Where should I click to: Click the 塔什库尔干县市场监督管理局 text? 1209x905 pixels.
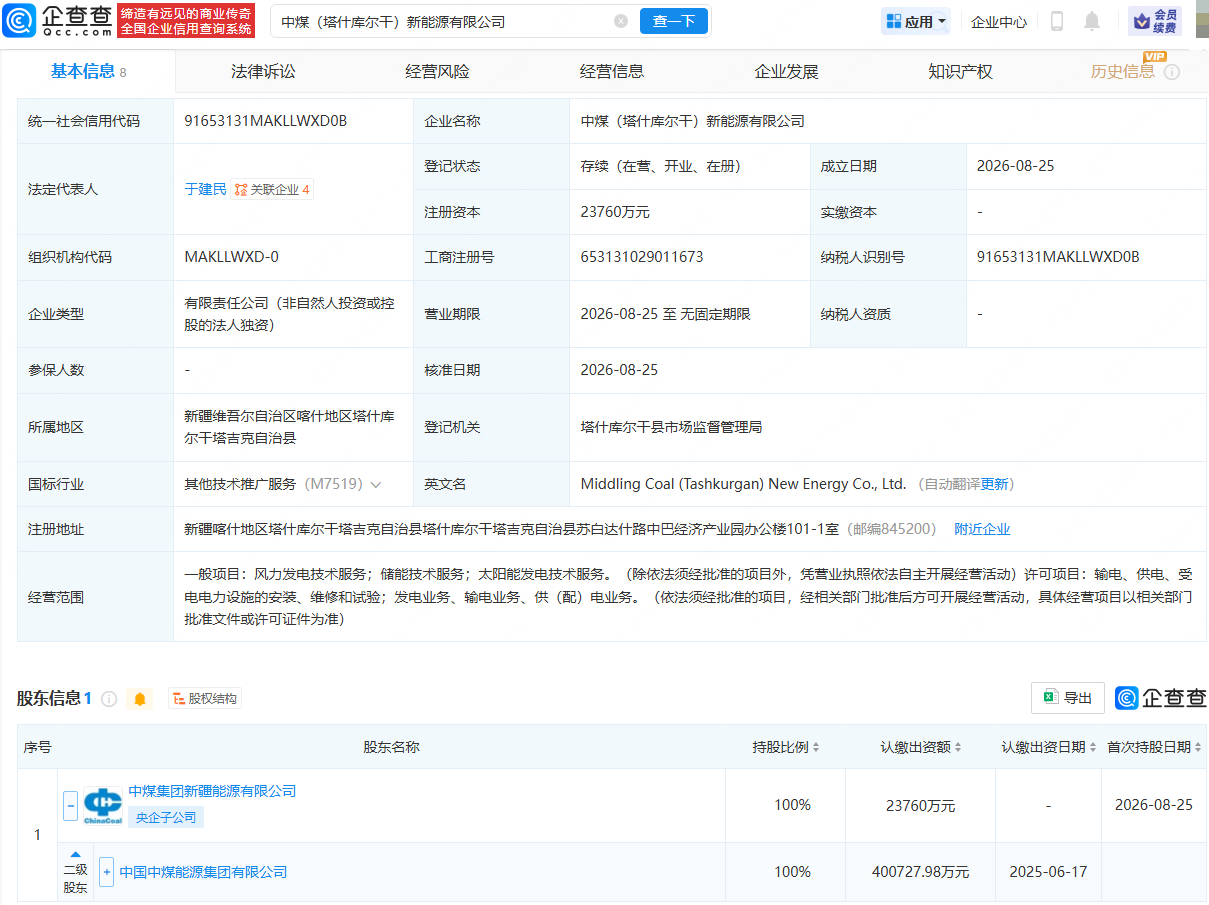pos(671,427)
